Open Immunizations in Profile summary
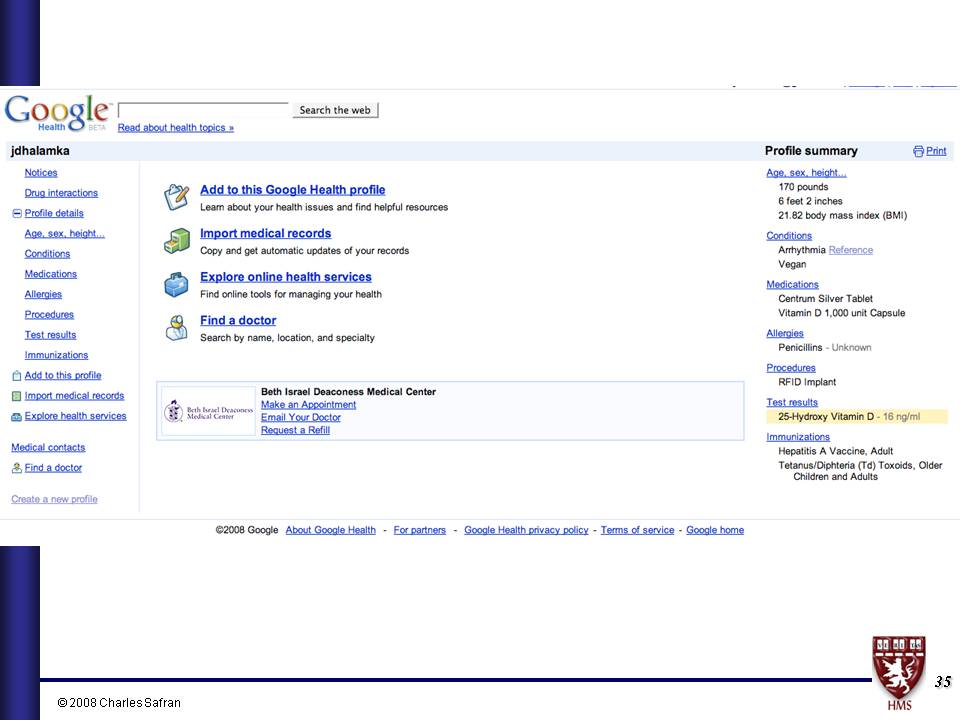Viewport: 960px width, 720px height. 798,437
